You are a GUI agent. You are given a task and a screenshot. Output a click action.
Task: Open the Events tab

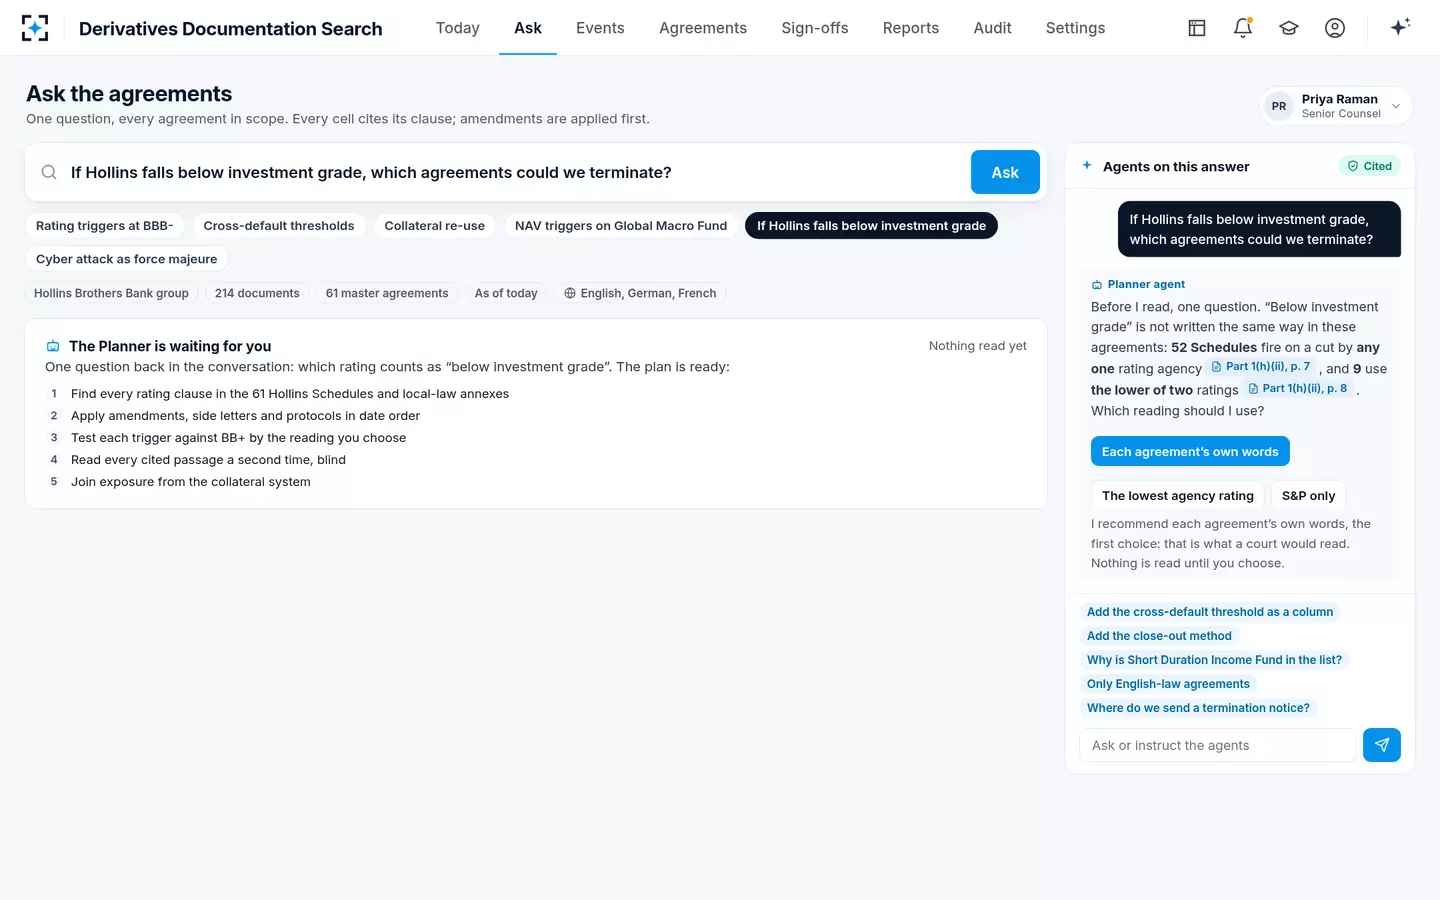click(600, 28)
